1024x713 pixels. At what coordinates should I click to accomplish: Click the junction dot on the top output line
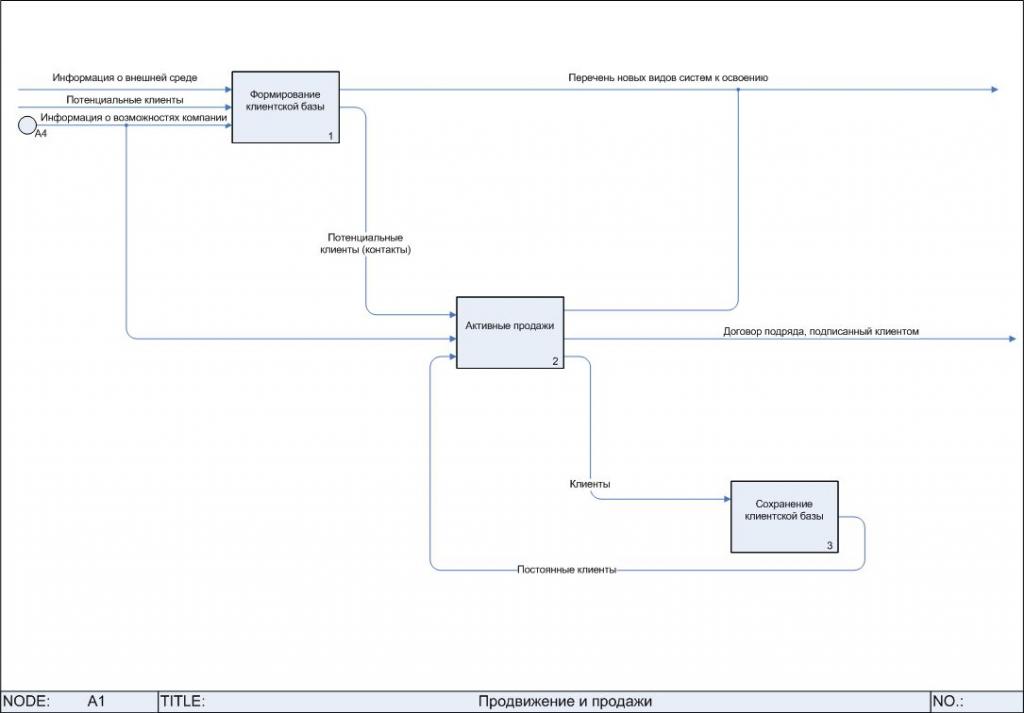tap(738, 90)
